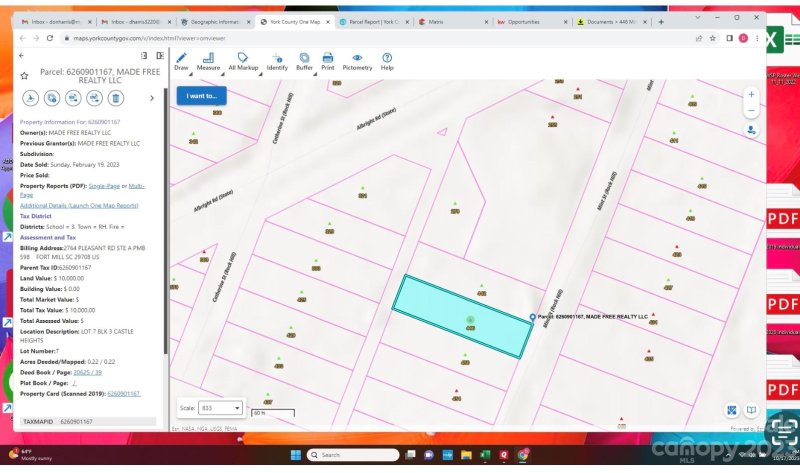800x473 pixels.
Task: Open the map Scale dropdown
Action: tap(223, 408)
